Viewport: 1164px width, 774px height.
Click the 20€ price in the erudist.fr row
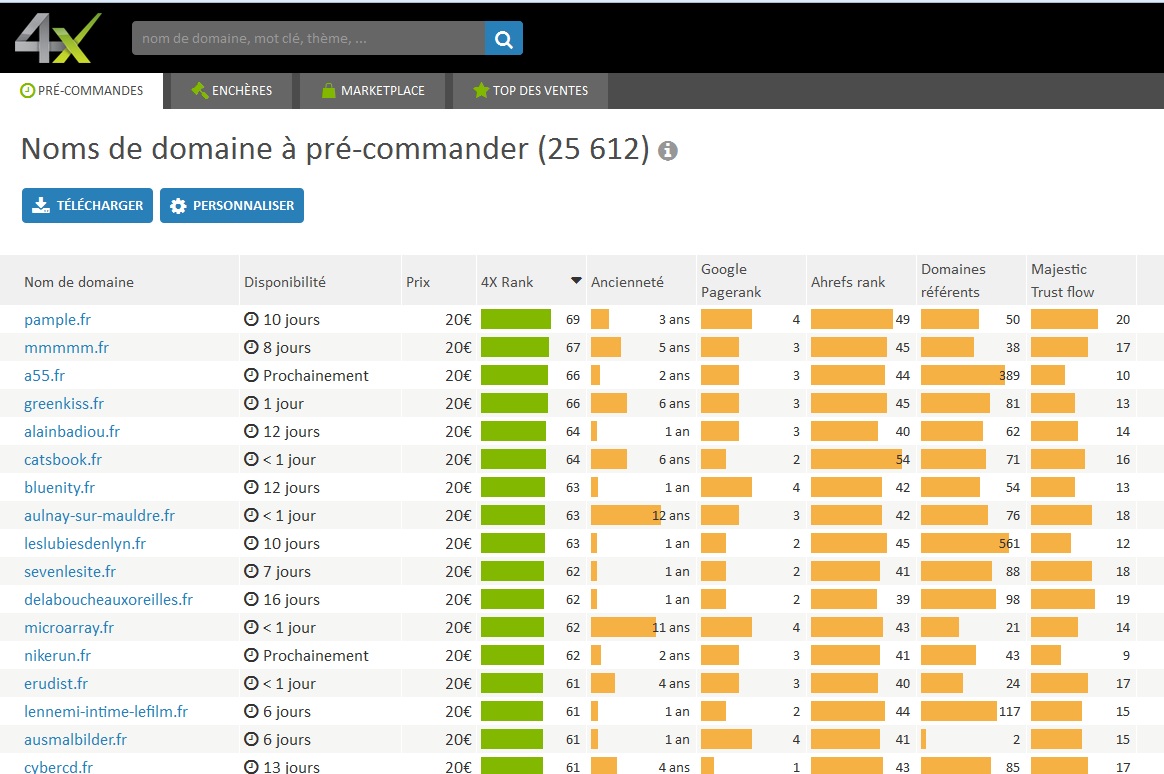tap(458, 683)
